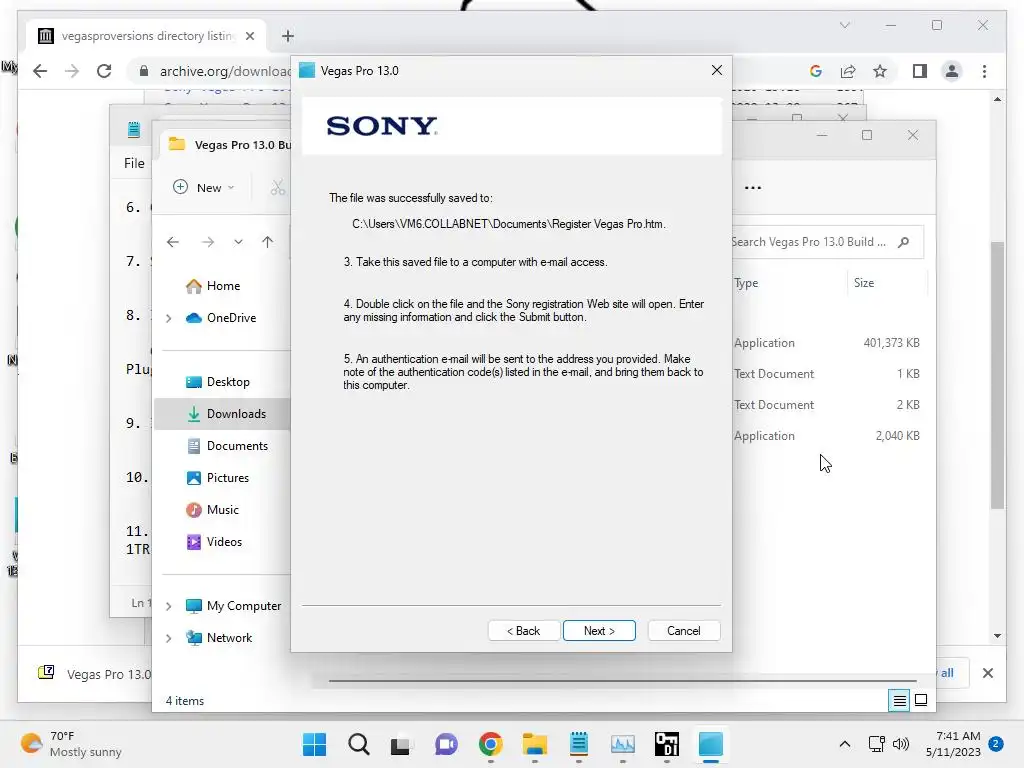
Task: Select Network in Explorer sidebar
Action: (219, 638)
